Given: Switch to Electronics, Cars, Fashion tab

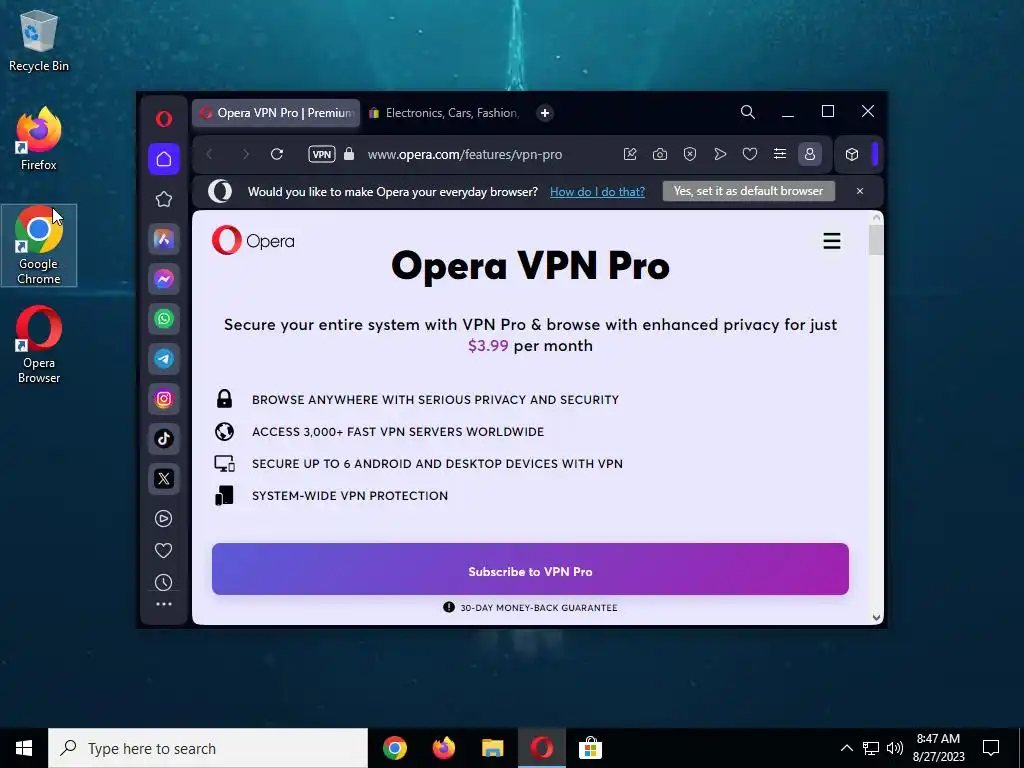Looking at the screenshot, I should pyautogui.click(x=444, y=113).
